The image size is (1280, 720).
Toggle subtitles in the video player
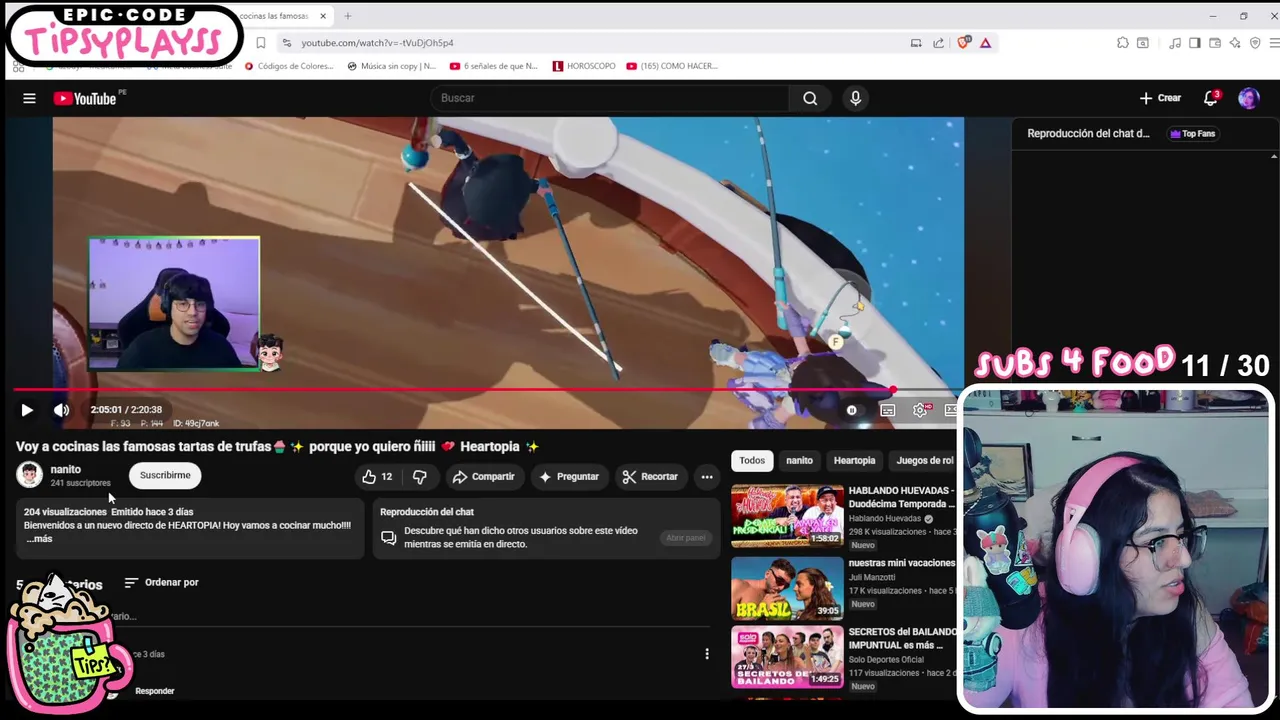[887, 410]
